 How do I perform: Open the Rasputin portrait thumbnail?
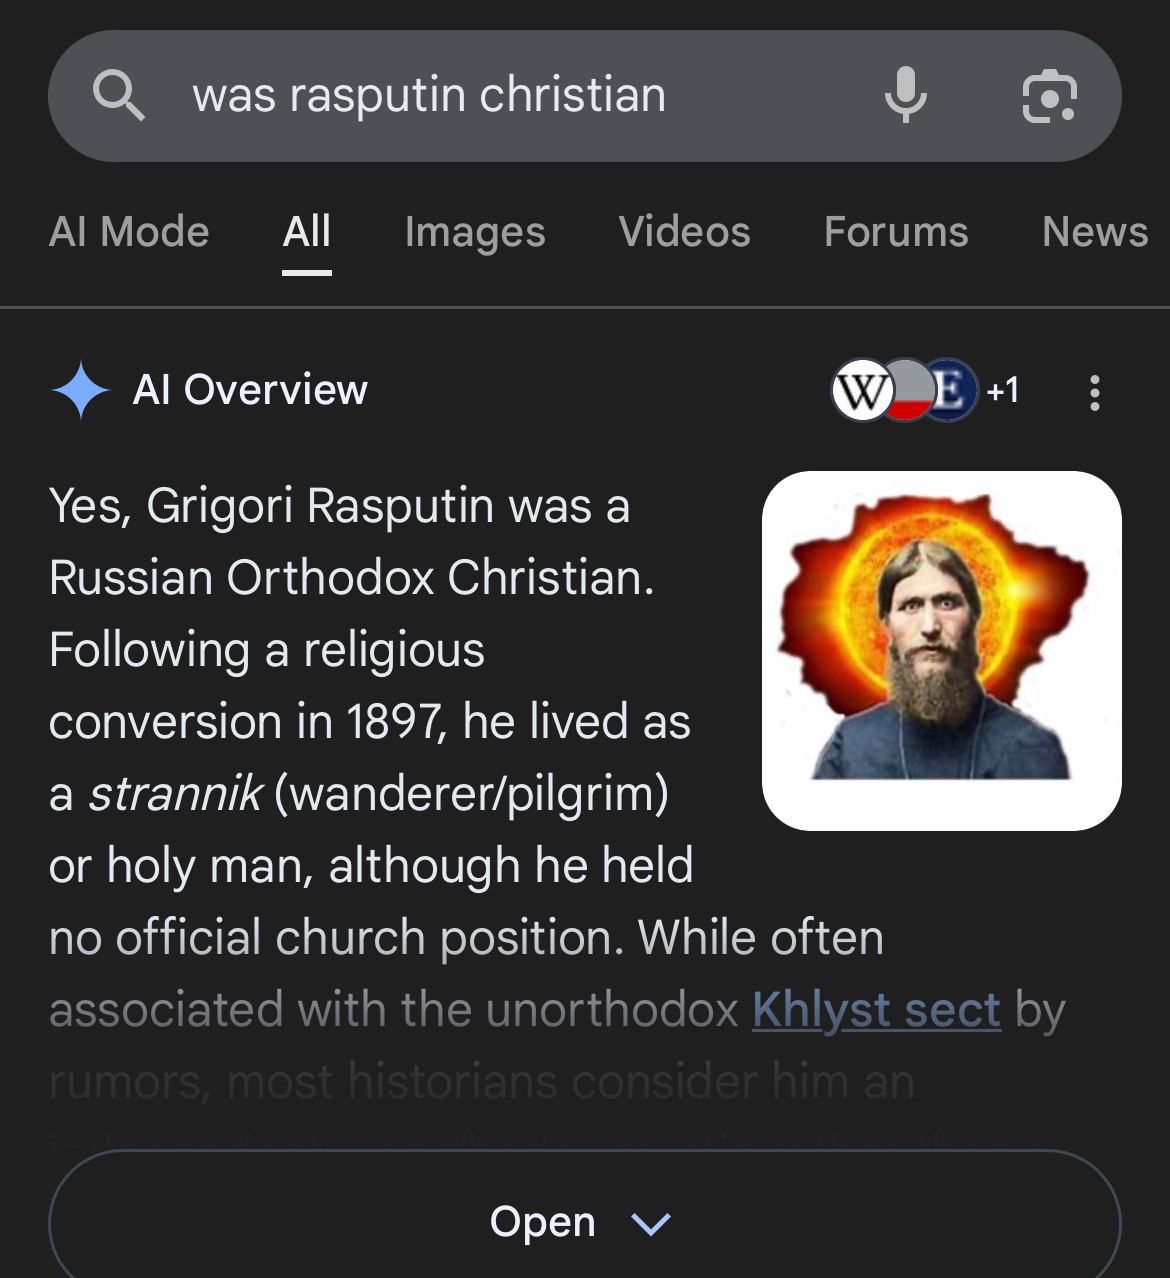coord(941,650)
